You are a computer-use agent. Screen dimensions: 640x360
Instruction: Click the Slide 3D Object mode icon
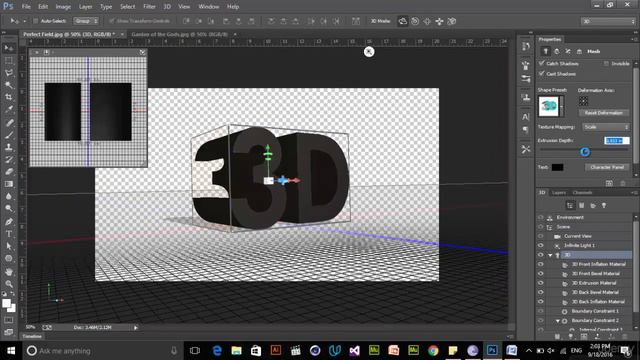coord(439,21)
